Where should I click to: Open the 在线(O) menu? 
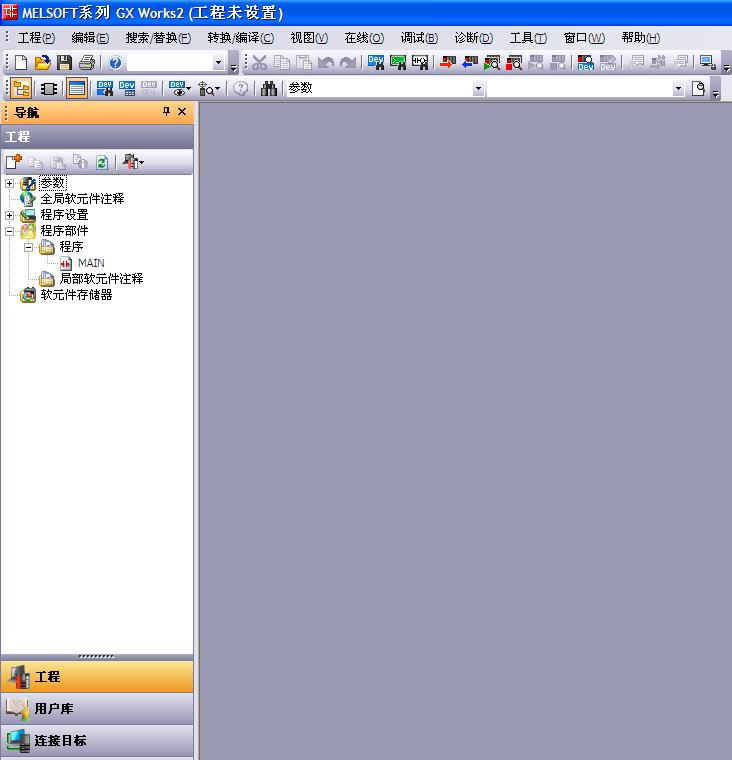tap(363, 38)
